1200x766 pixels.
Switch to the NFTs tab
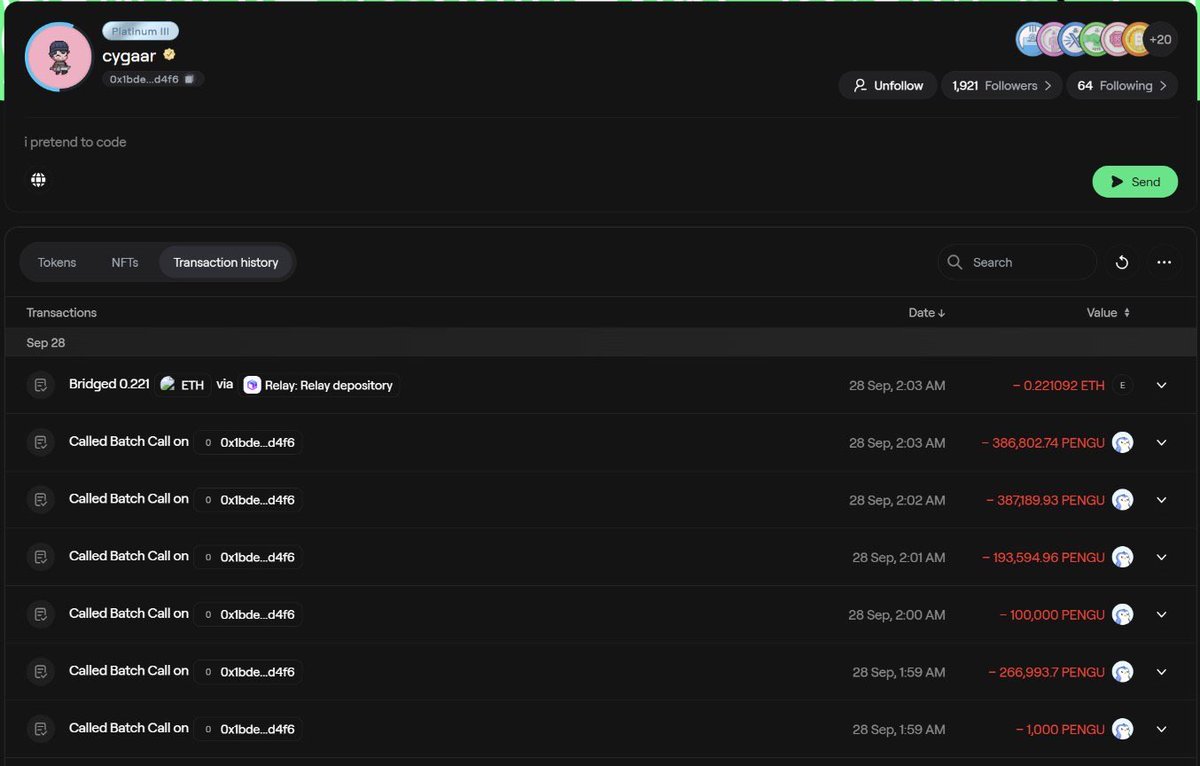125,262
